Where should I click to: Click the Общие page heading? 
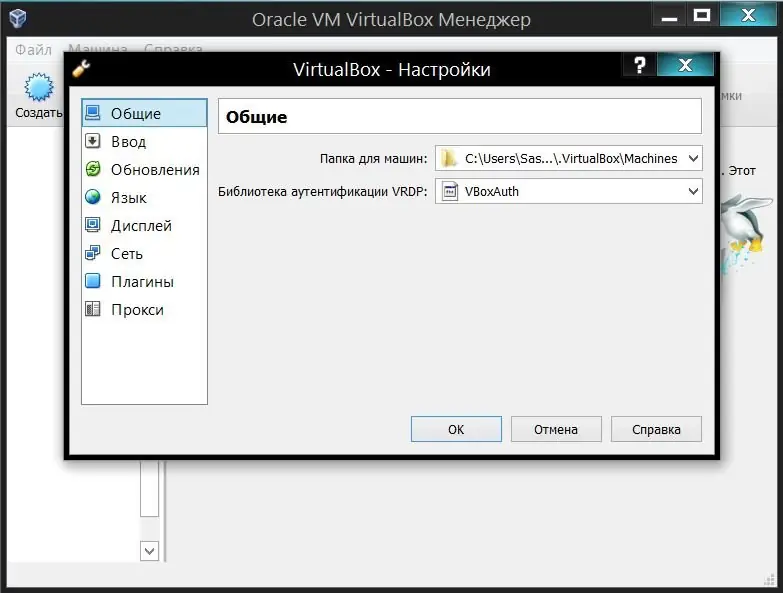coord(257,117)
